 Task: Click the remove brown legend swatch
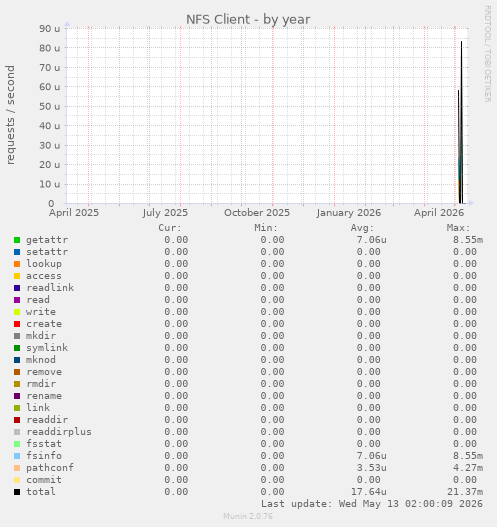tap(17, 372)
